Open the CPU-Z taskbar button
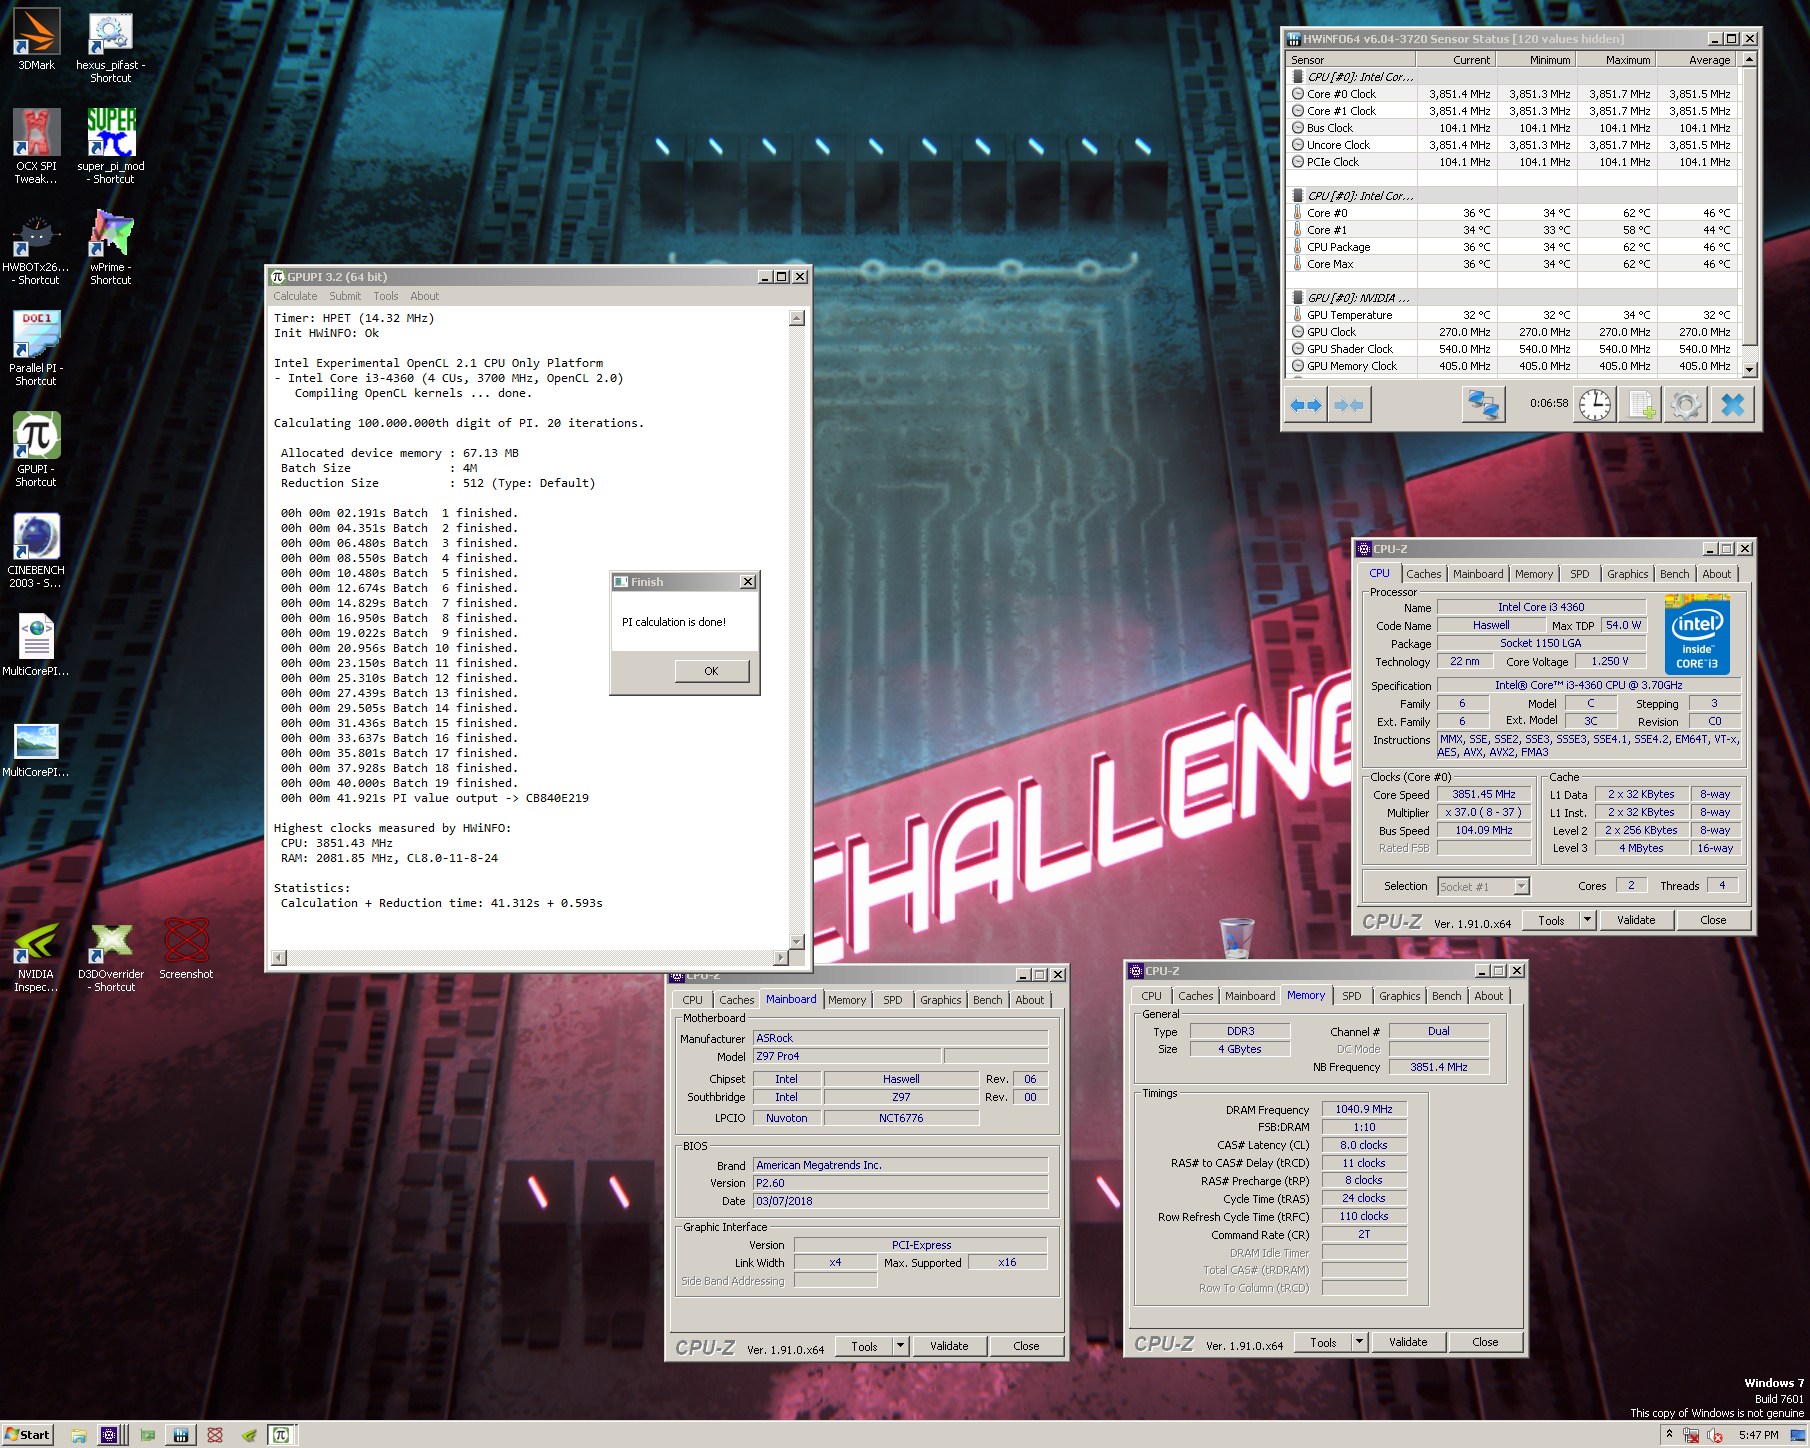1810x1448 pixels. pos(110,1435)
